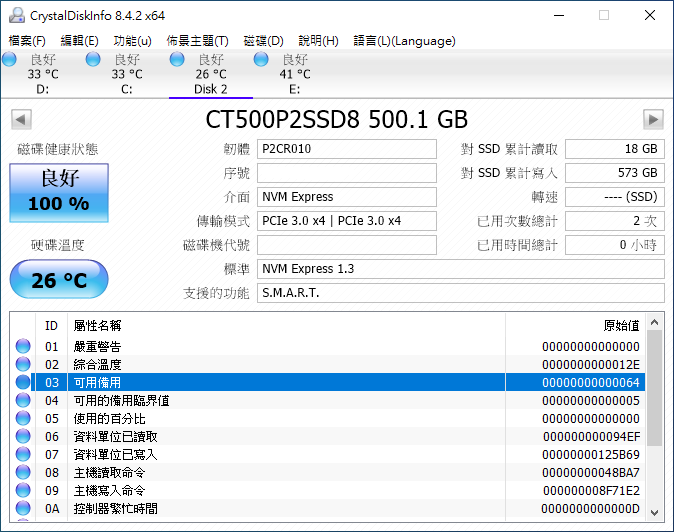Click the blue status orb for drive C:

(x=93, y=59)
